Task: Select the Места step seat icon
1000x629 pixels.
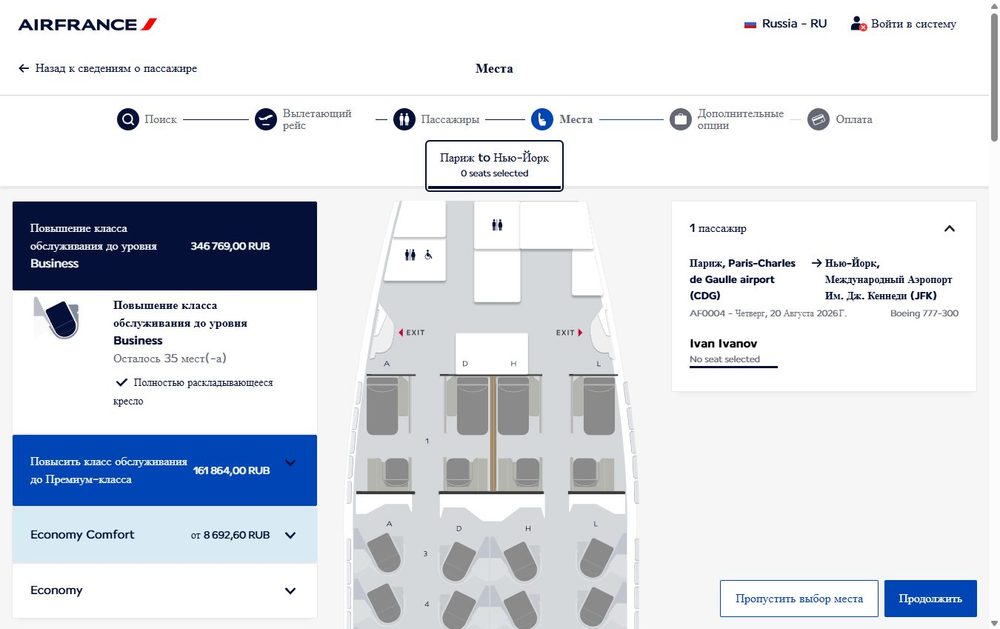Action: click(542, 119)
